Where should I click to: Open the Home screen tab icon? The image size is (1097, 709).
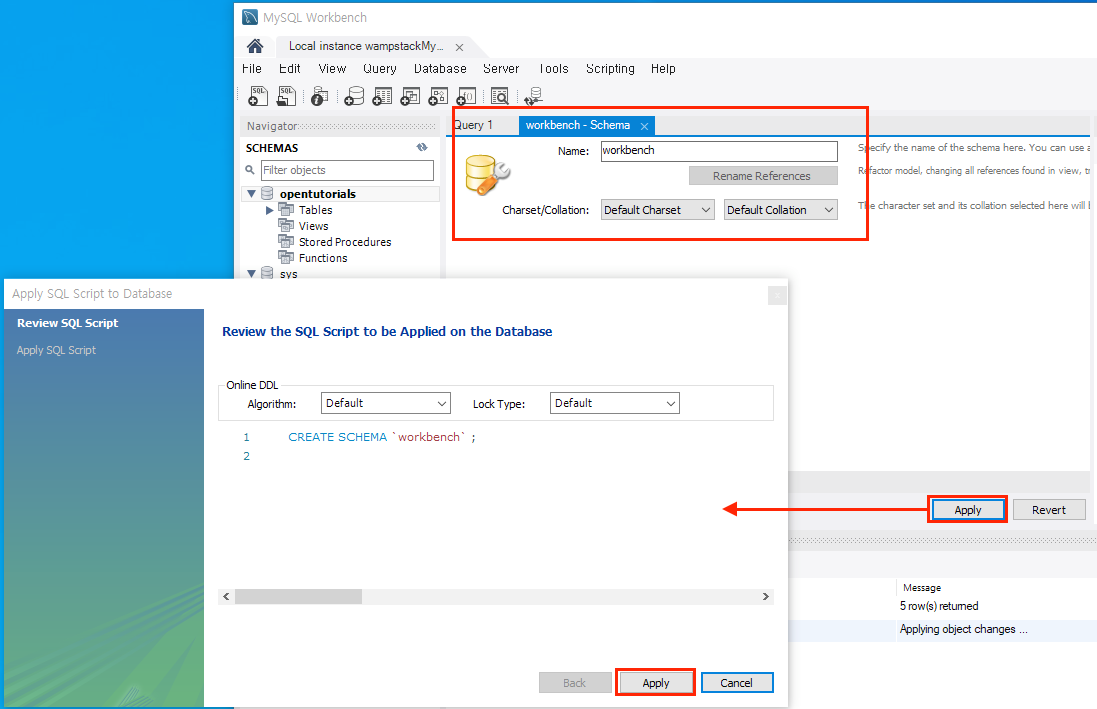coord(255,46)
